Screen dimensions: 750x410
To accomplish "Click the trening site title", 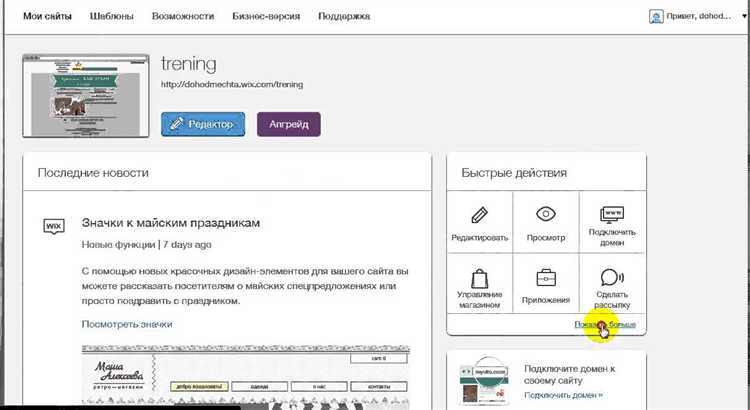I will tap(188, 64).
